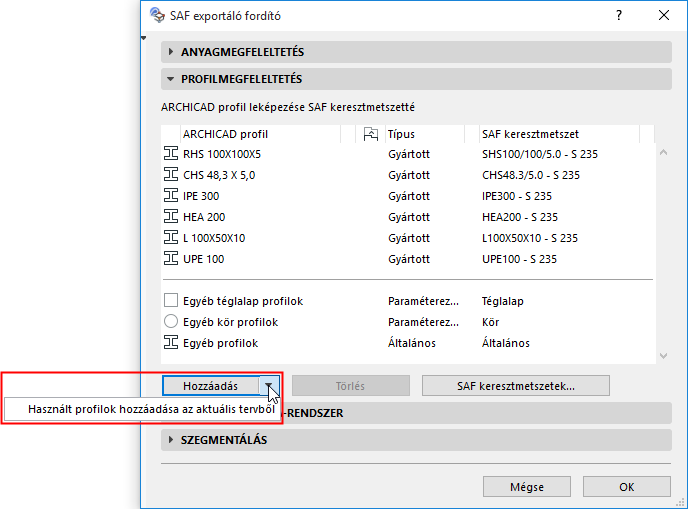Click the L 100X50X10 profile icon
Screen dimensions: 688x509
(x=170, y=238)
